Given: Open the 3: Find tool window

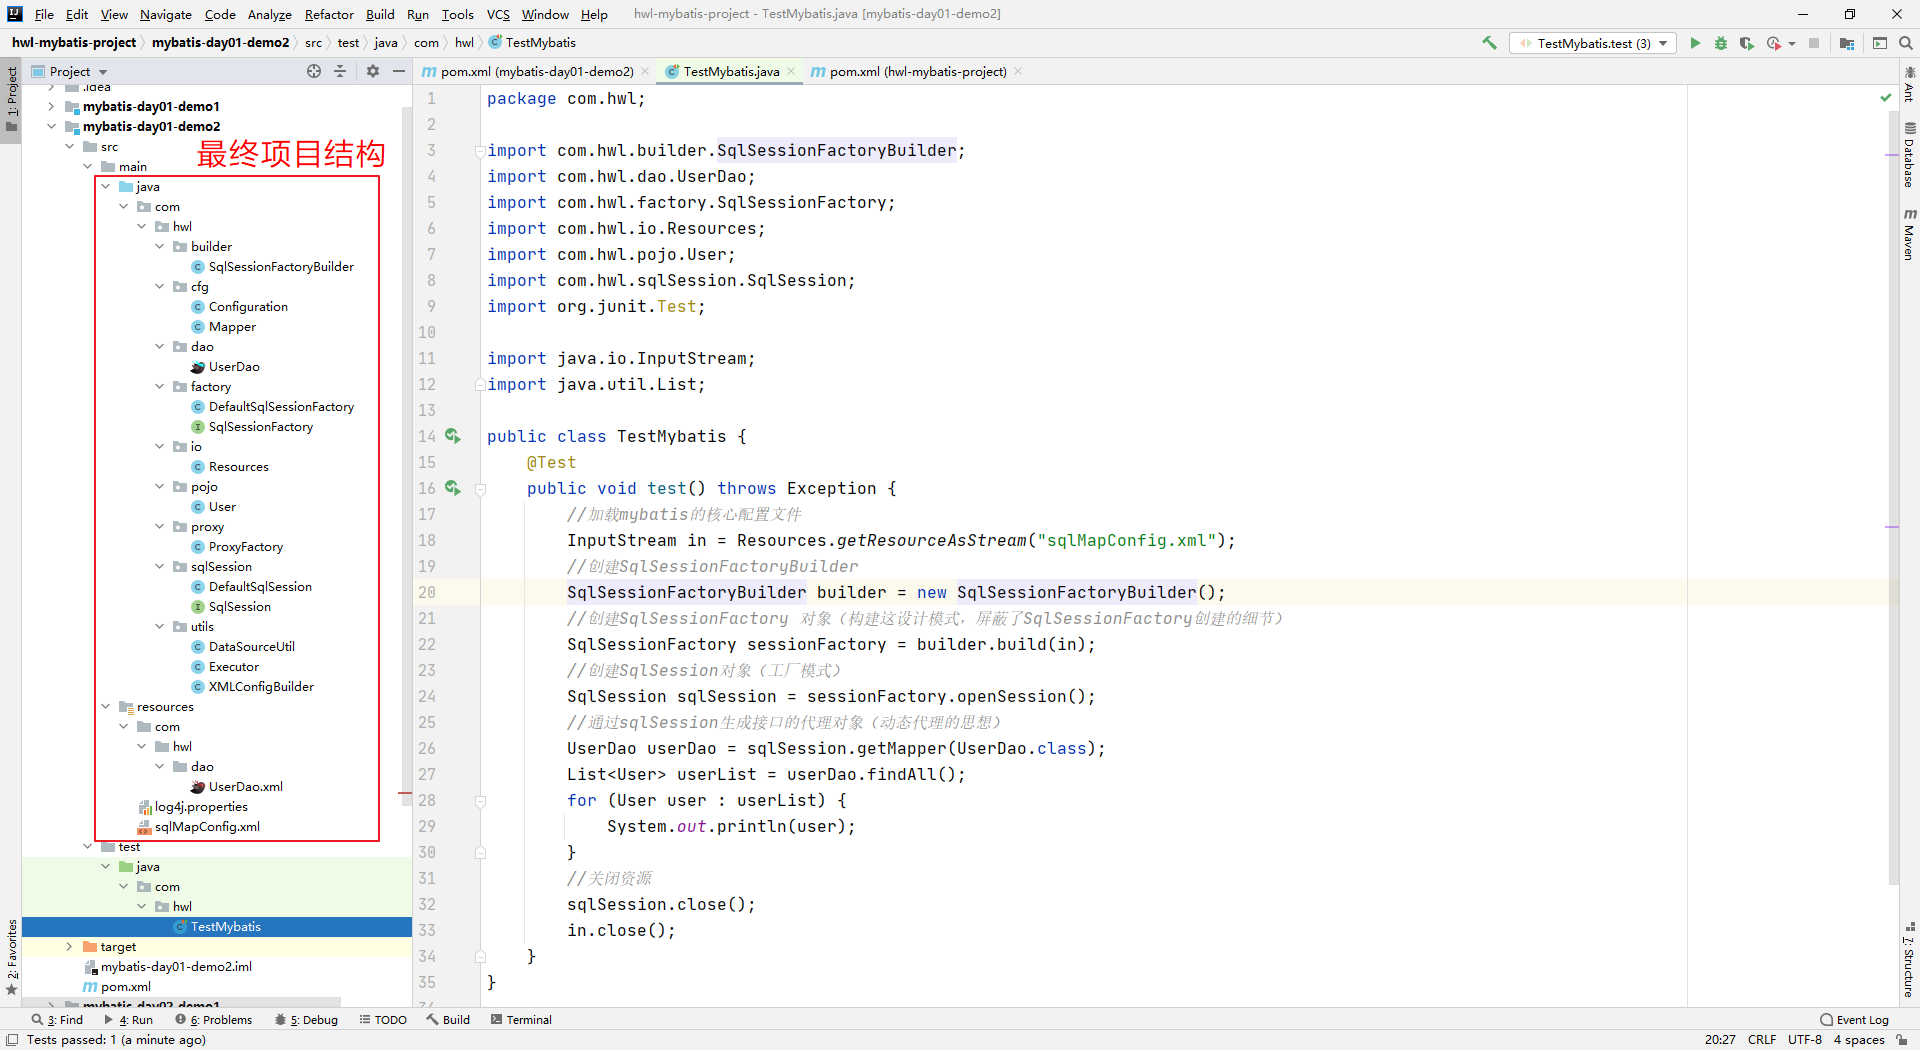Looking at the screenshot, I should click(57, 1020).
